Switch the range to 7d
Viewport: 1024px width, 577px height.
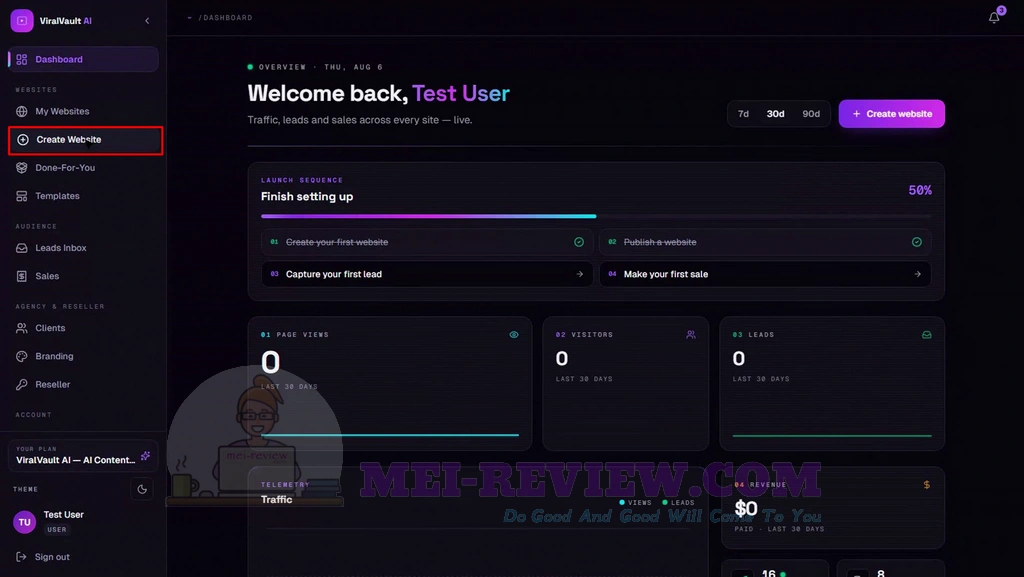tap(743, 114)
